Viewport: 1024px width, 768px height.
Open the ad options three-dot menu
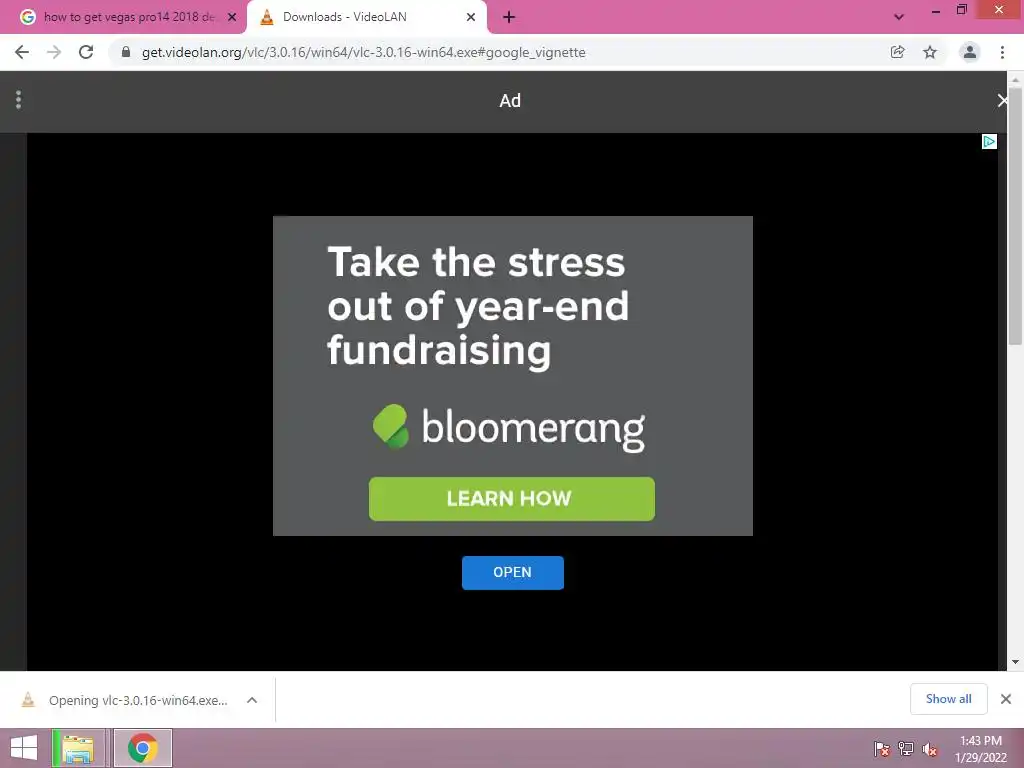[18, 100]
